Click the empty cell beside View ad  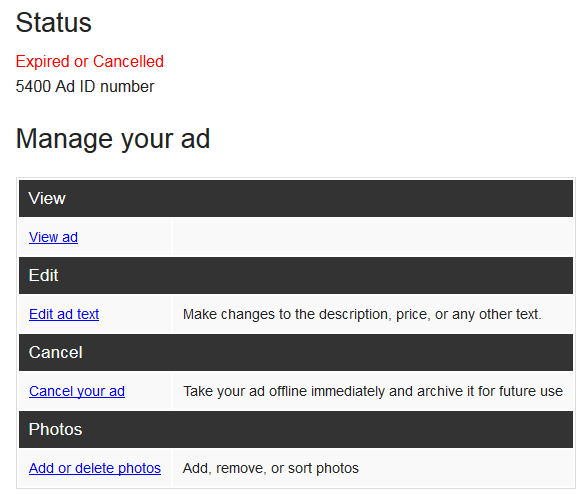[373, 237]
